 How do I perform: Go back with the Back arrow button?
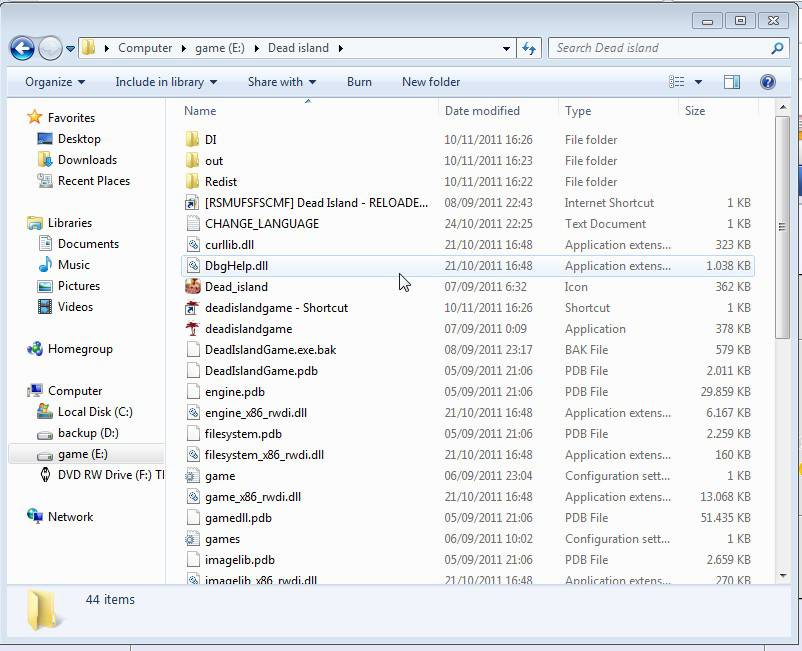click(x=22, y=49)
